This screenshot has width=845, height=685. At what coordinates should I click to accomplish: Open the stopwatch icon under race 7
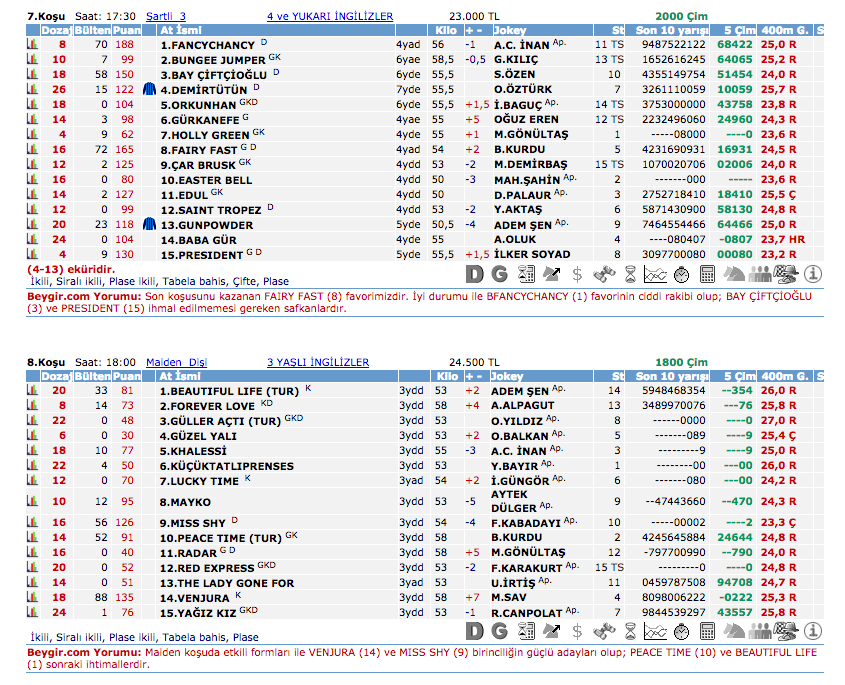point(680,273)
